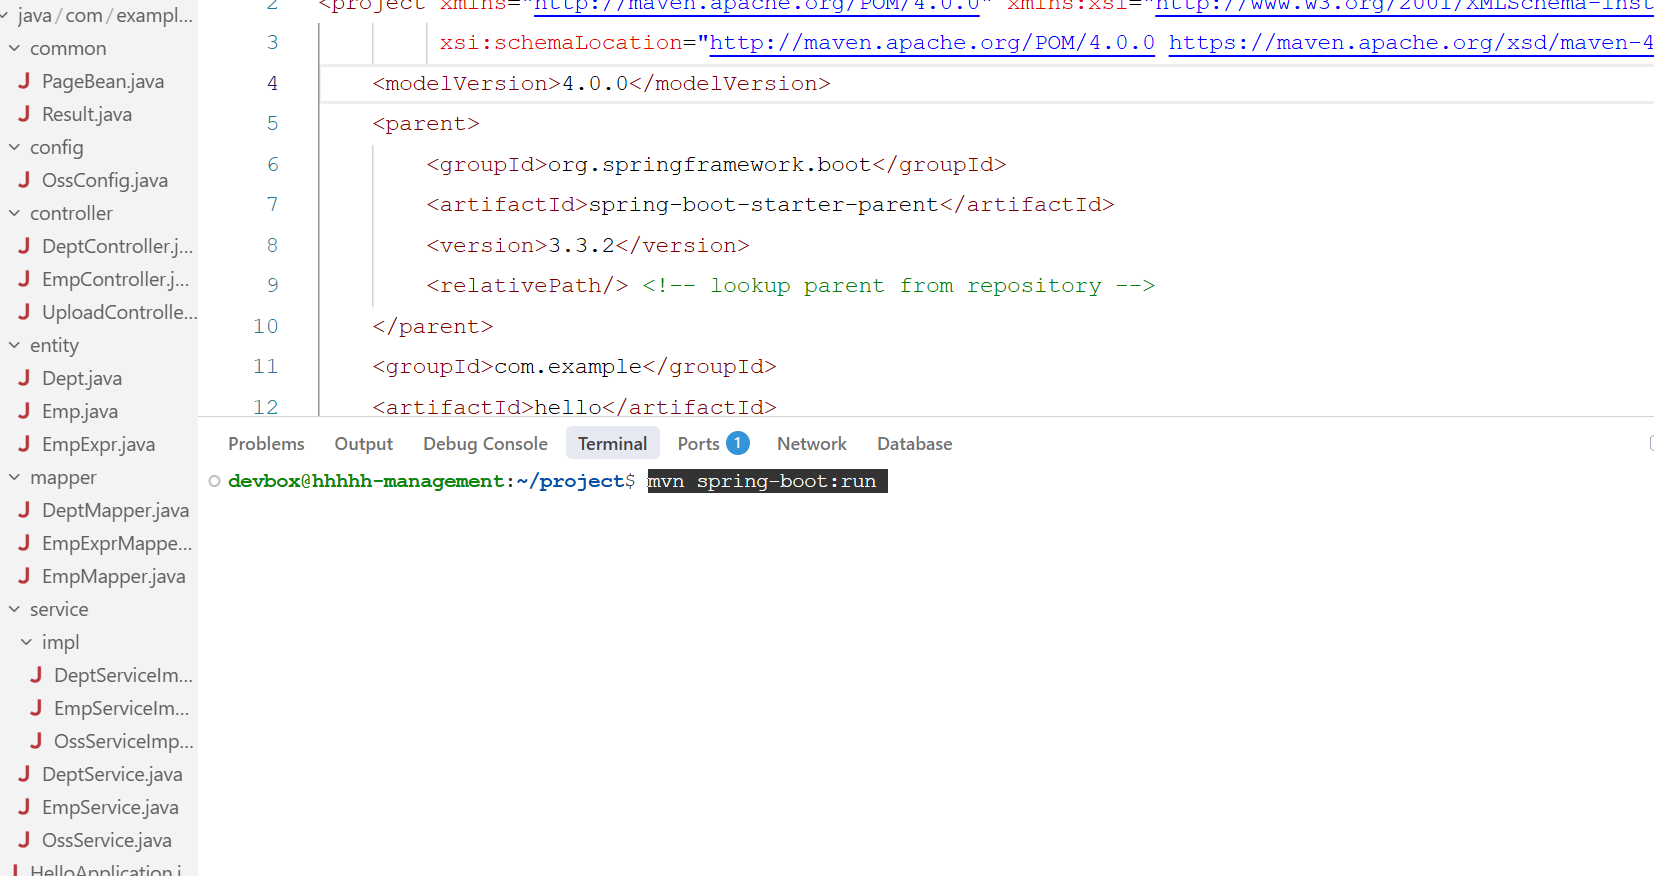Screen dimensions: 1654x876
Task: Select the controller folder label
Action: coord(71,213)
